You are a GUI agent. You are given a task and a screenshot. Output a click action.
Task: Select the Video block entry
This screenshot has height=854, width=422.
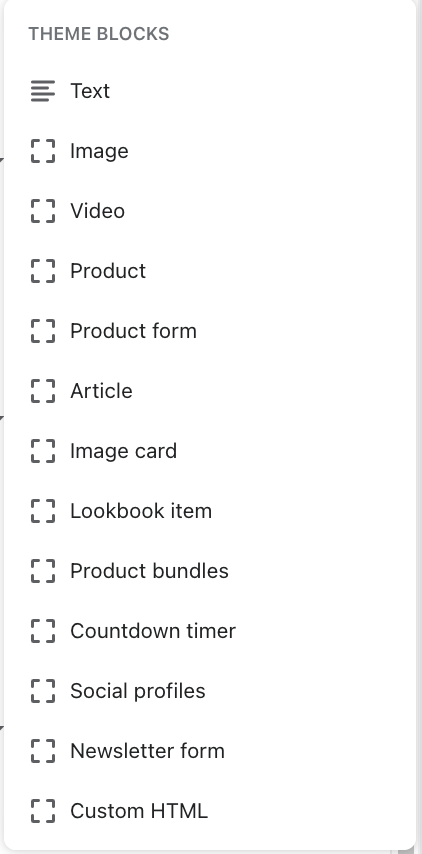210,211
